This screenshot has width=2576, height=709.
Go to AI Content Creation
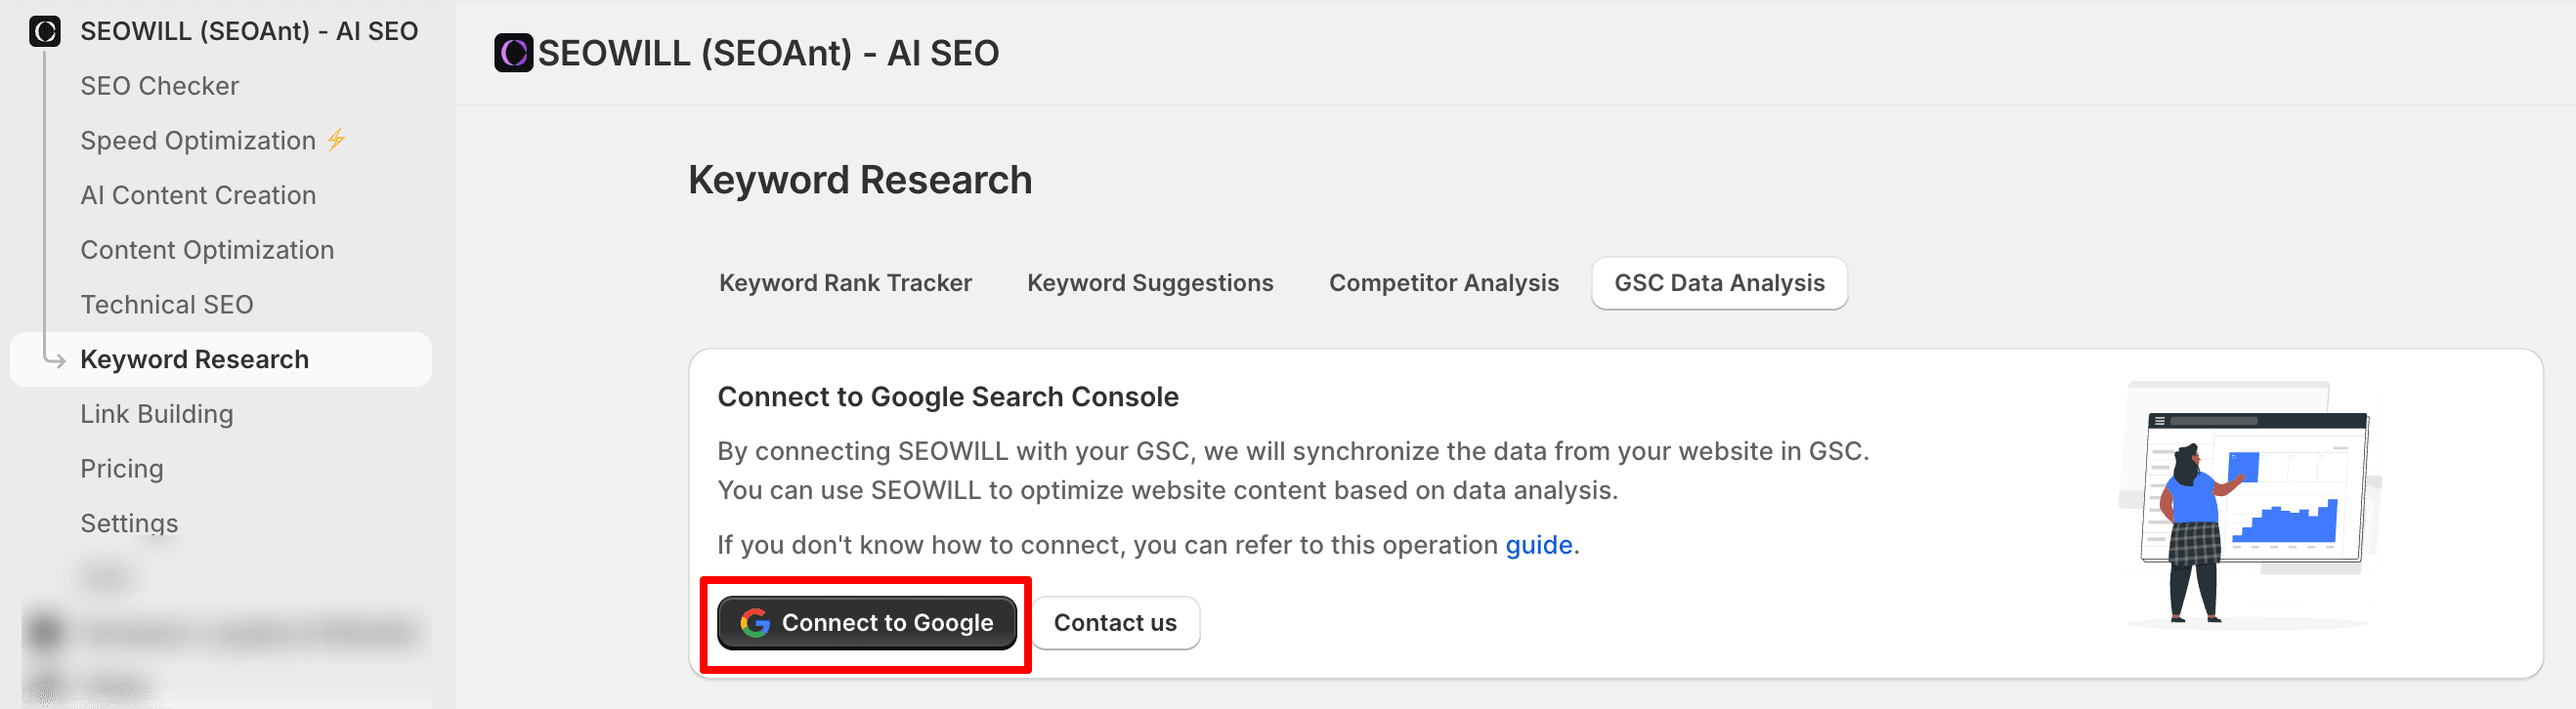click(x=198, y=195)
